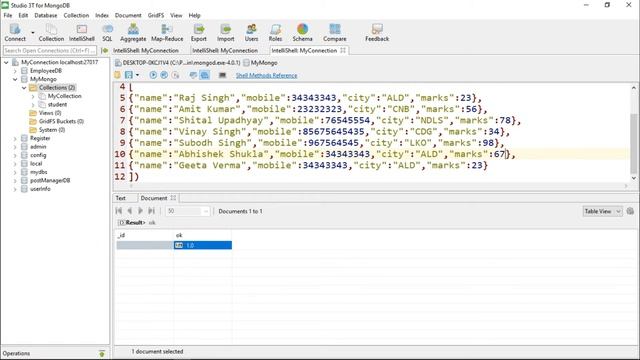The width and height of the screenshot is (640, 360).
Task: Go to previous results page
Action: (x=129, y=211)
